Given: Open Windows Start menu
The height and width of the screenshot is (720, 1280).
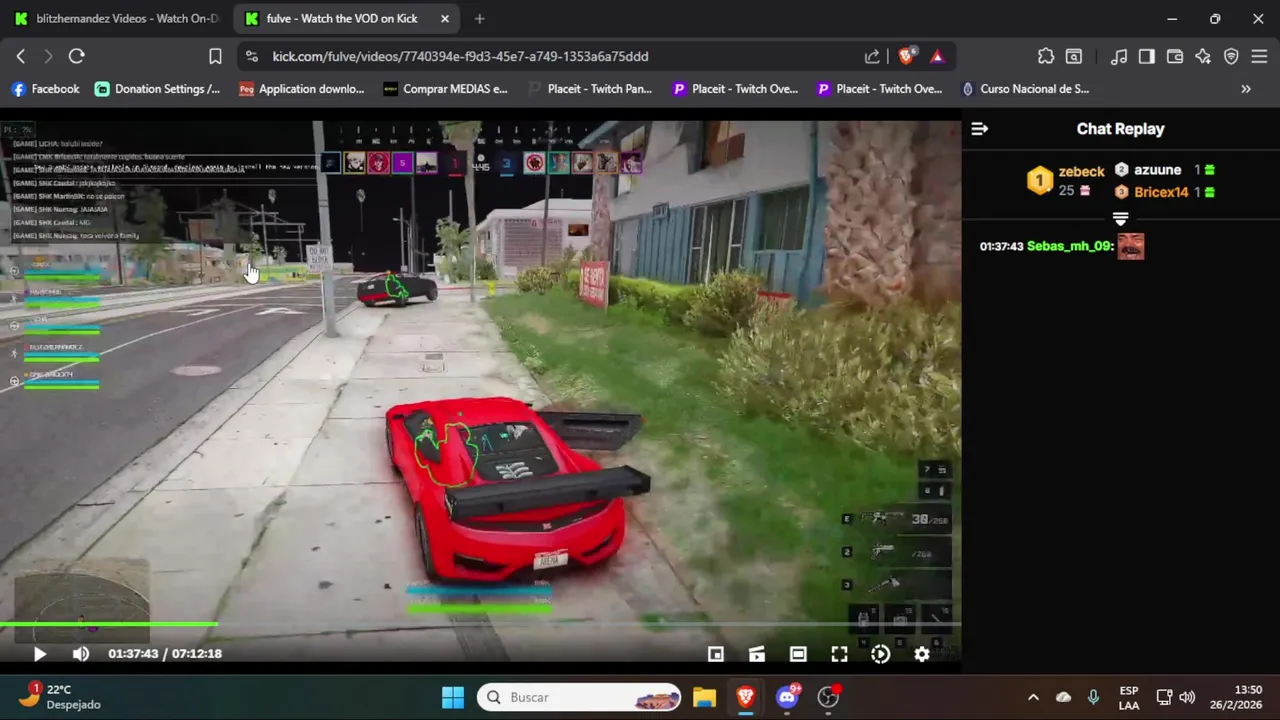Looking at the screenshot, I should tap(453, 697).
